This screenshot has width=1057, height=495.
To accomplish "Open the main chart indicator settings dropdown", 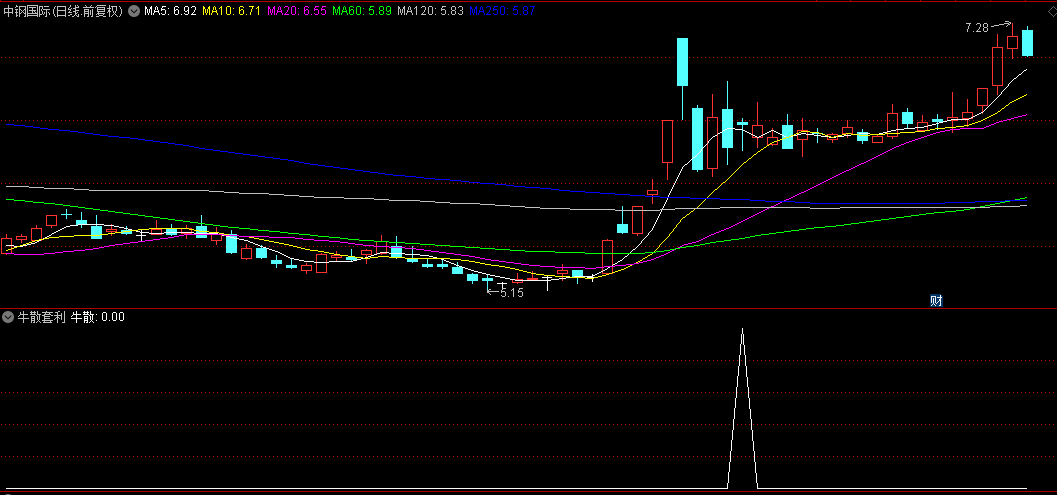I will point(133,11).
